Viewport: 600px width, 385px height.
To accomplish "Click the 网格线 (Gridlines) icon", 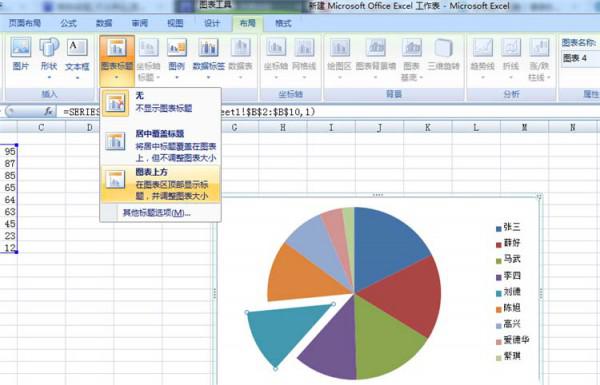I will point(304,57).
